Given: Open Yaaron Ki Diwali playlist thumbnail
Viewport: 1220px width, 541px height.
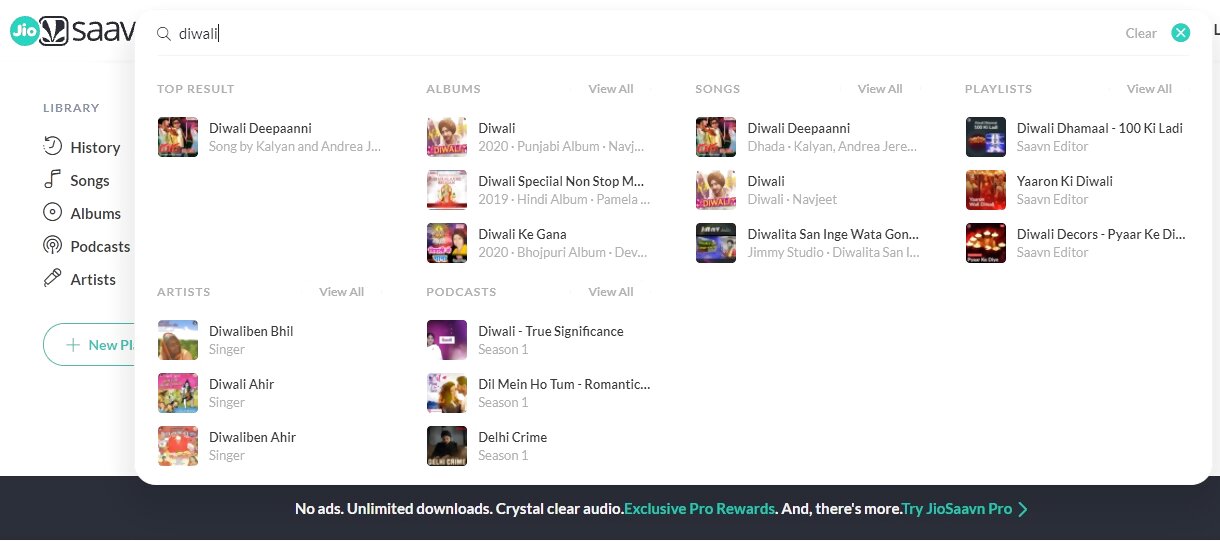Looking at the screenshot, I should [x=986, y=190].
